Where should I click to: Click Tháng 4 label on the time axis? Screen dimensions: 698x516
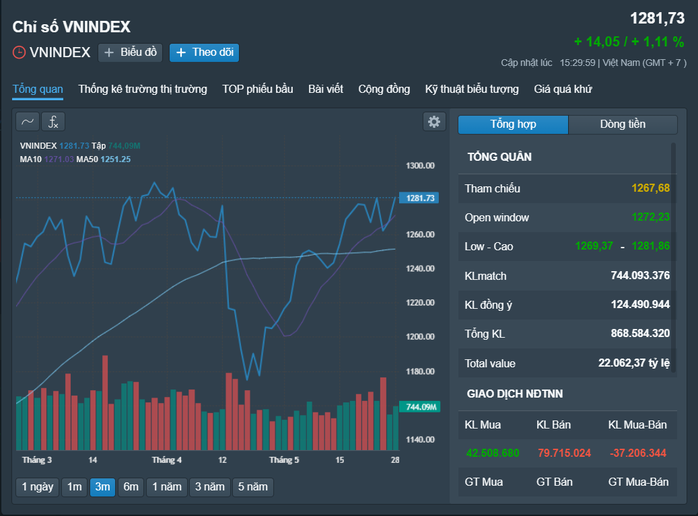(166, 460)
